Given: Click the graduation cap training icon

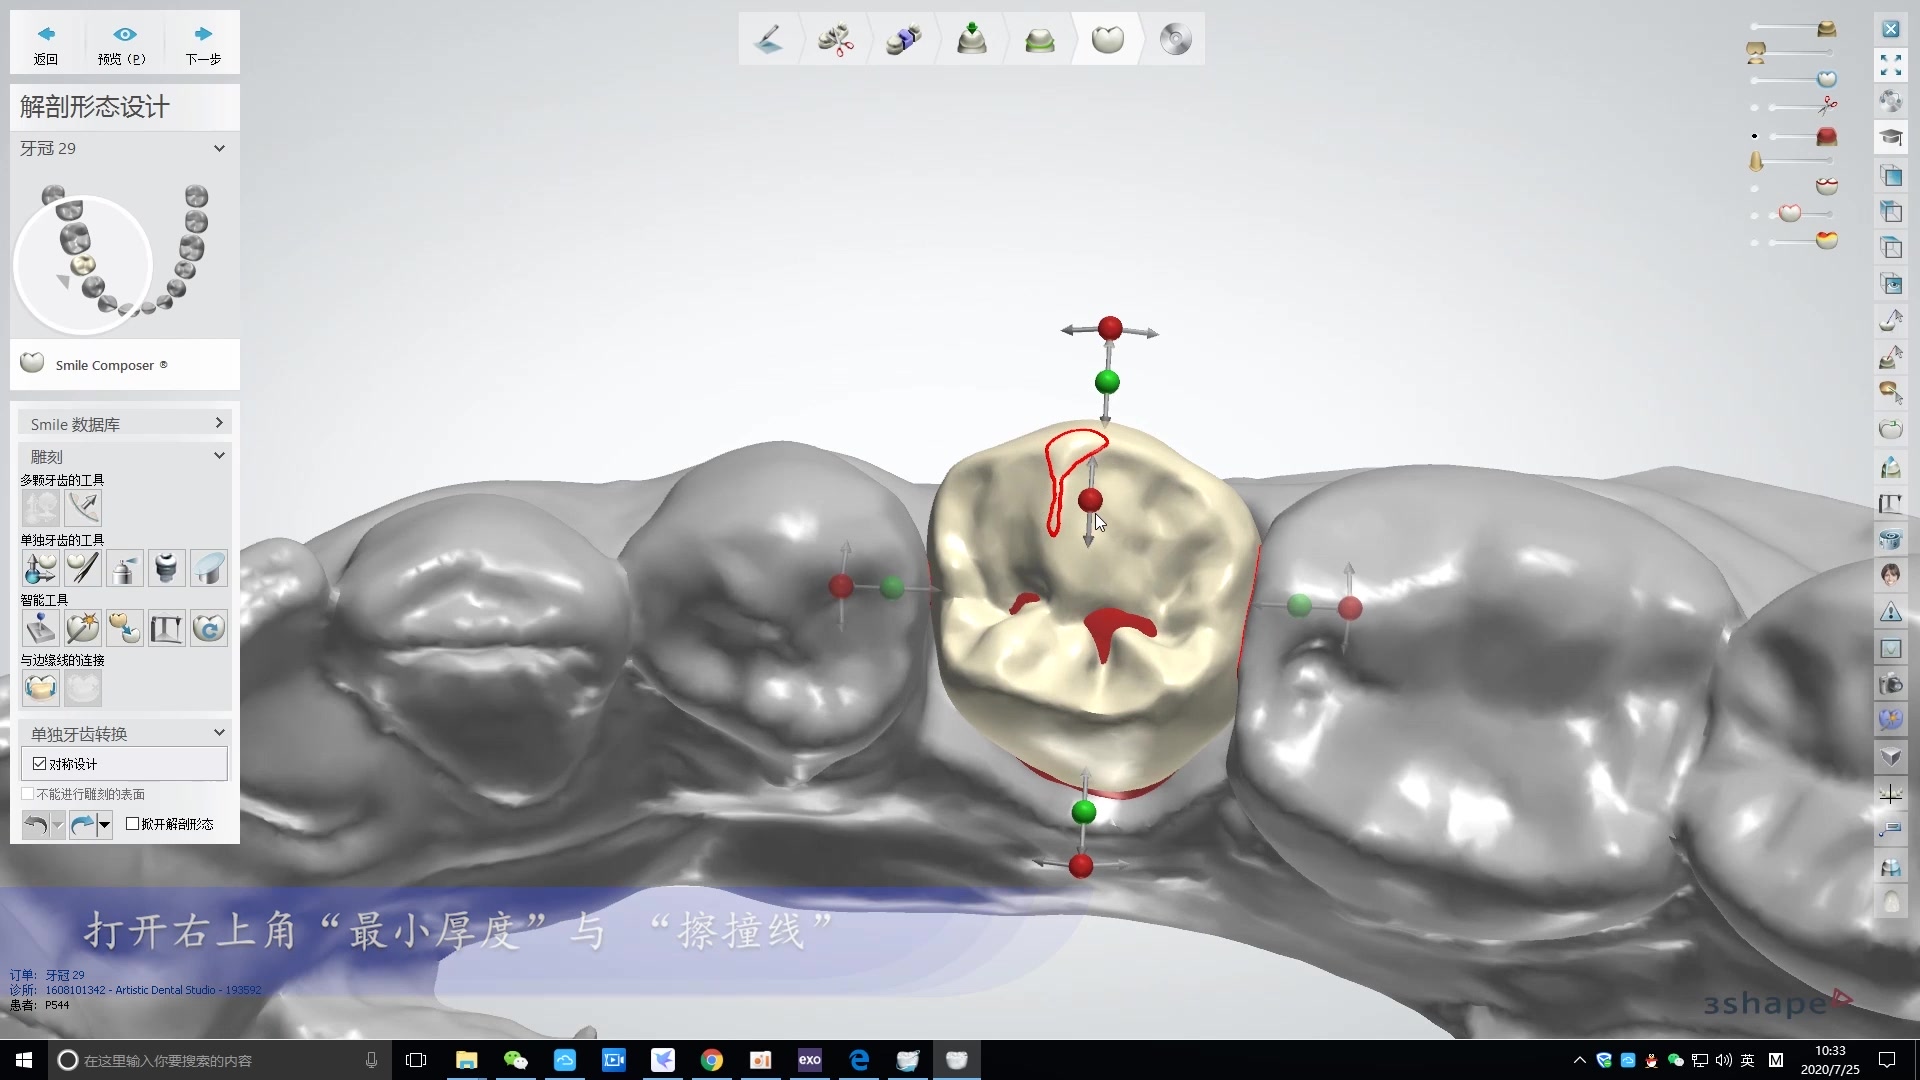Looking at the screenshot, I should (x=1890, y=137).
